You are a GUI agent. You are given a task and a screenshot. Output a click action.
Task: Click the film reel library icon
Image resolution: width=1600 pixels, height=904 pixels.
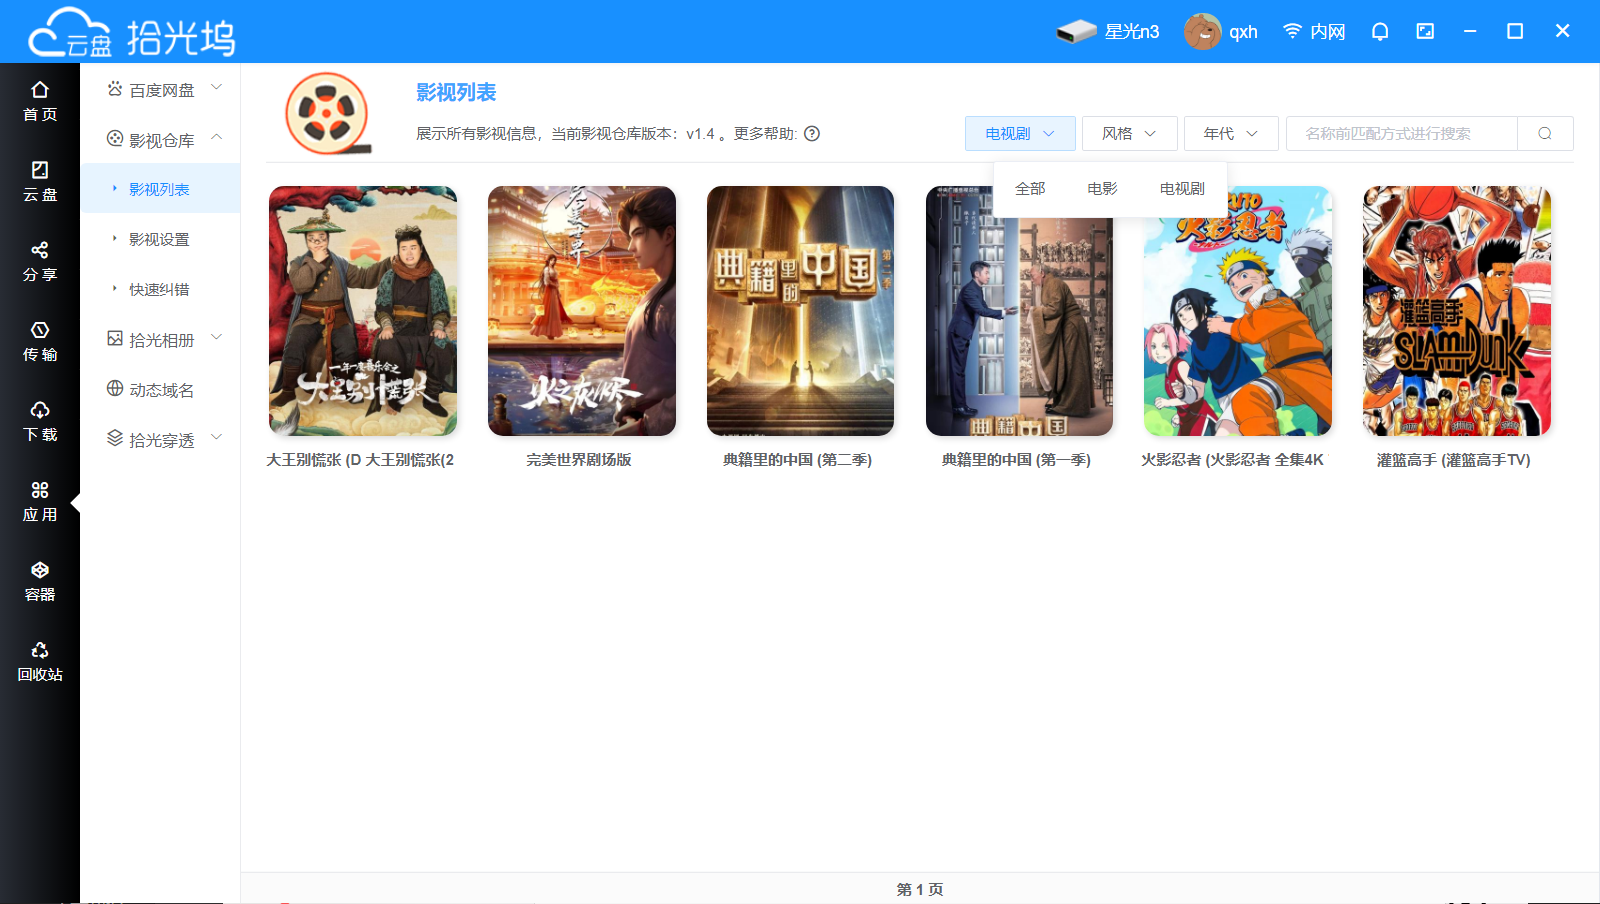pyautogui.click(x=327, y=113)
